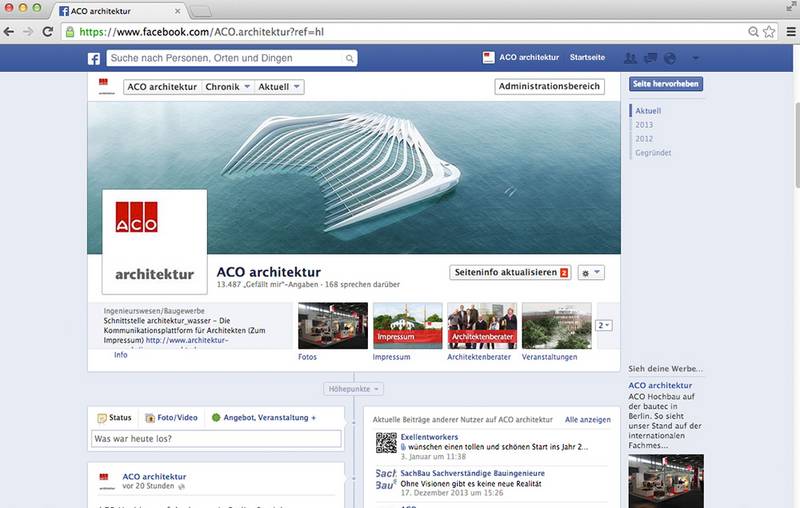Click the search magnifier in Facebook search box
This screenshot has height=508, width=800.
349,59
